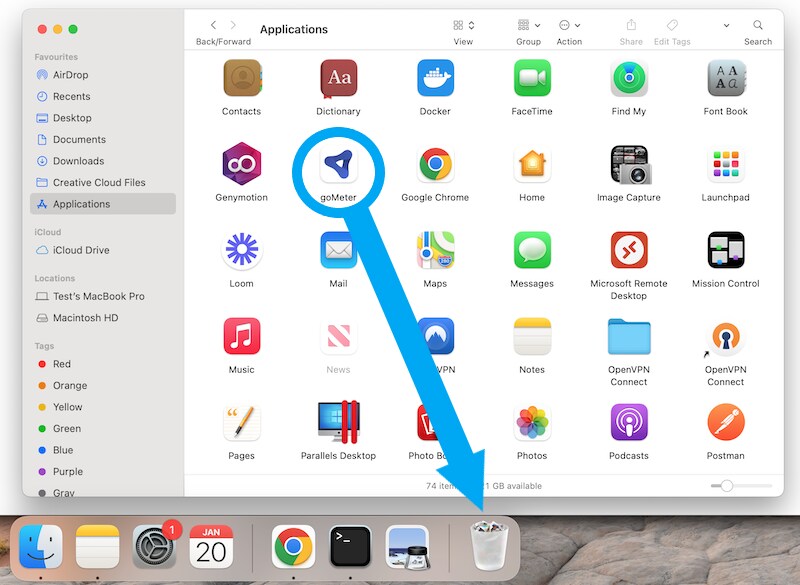The image size is (800, 585).
Task: Go to Desktop in the sidebar
Action: click(103, 118)
